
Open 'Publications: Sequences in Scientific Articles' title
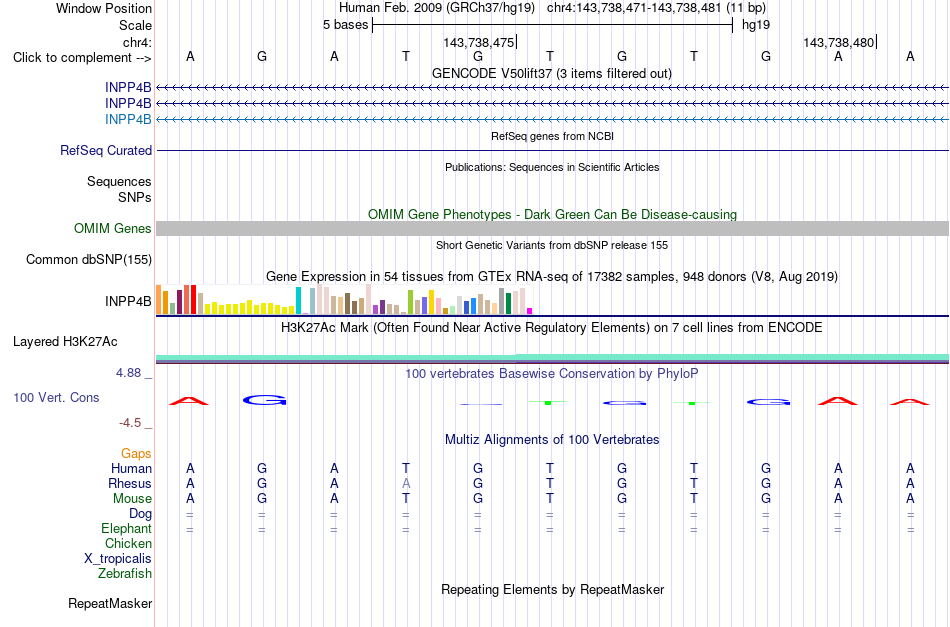[552, 167]
